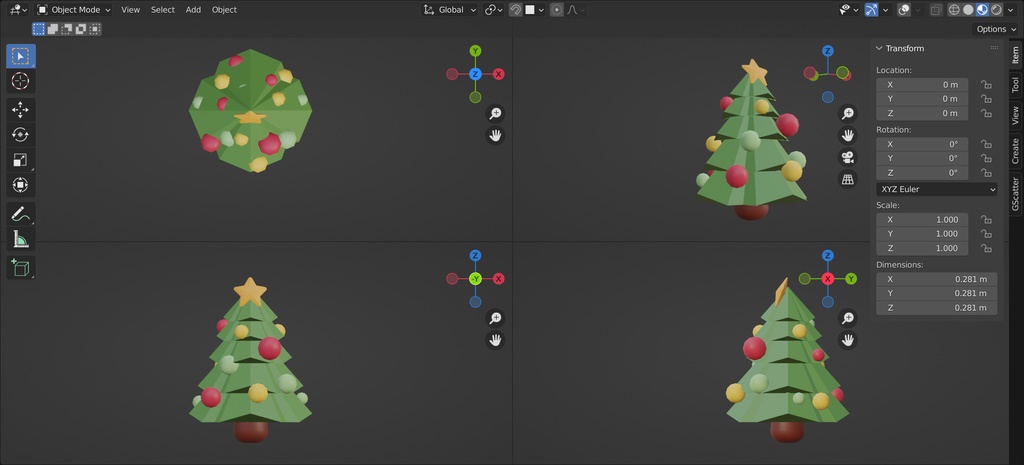This screenshot has height=465, width=1024.
Task: Click zoom icon in the right-view viewport
Action: click(x=848, y=318)
